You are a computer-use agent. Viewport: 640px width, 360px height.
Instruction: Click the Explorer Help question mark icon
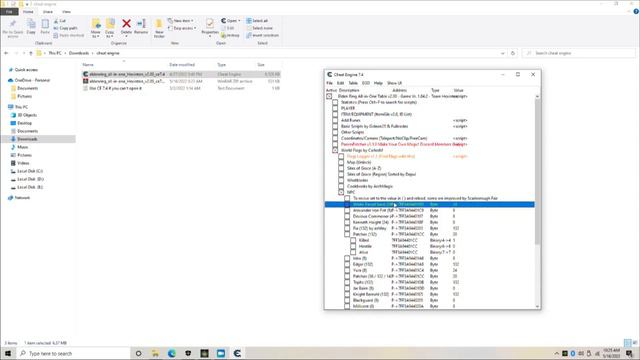coord(636,11)
